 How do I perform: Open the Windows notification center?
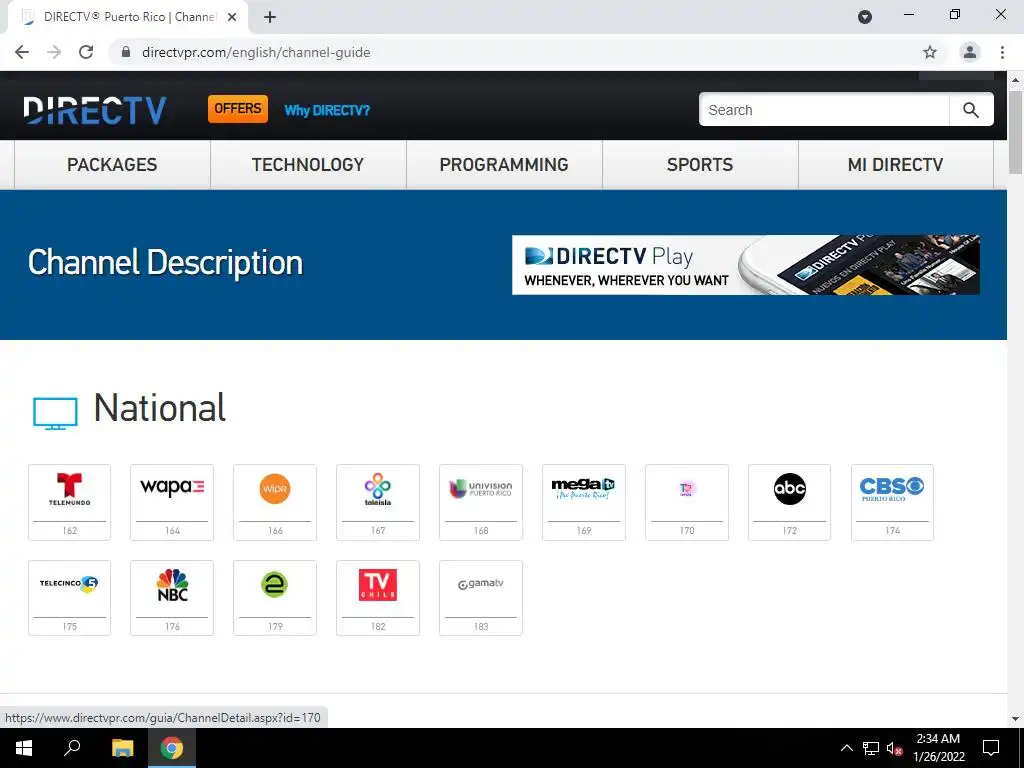coord(991,748)
